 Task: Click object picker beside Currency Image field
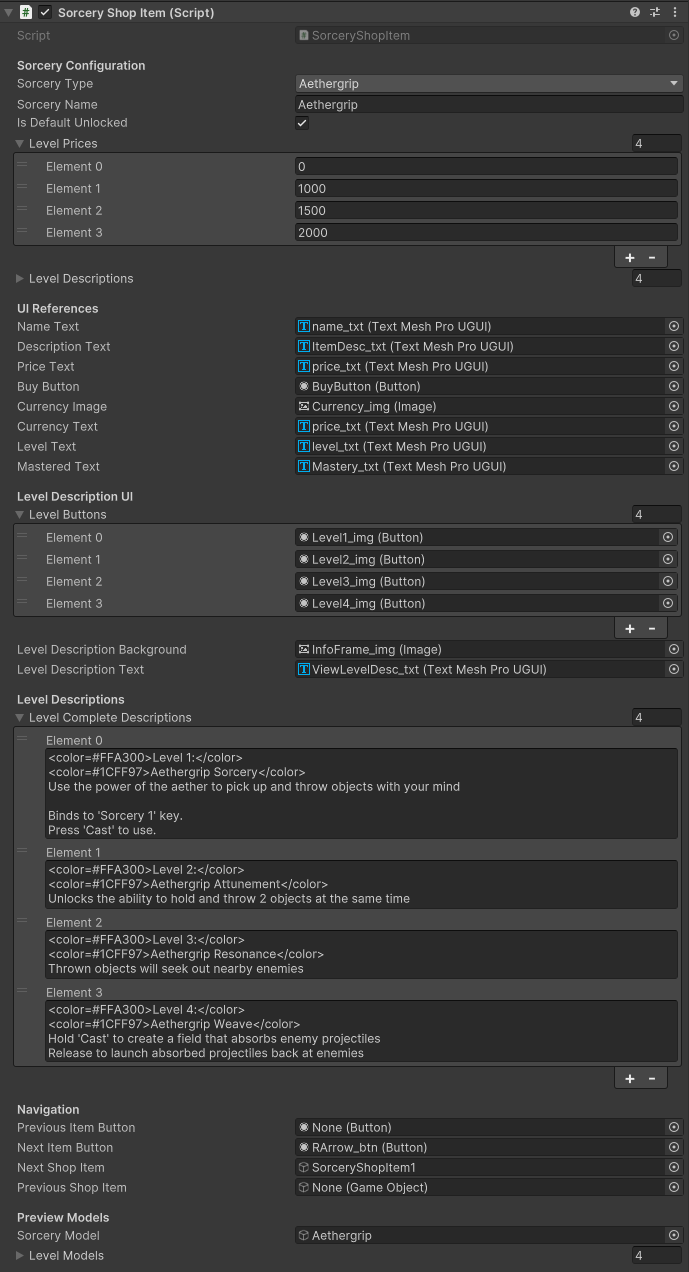pyautogui.click(x=674, y=407)
